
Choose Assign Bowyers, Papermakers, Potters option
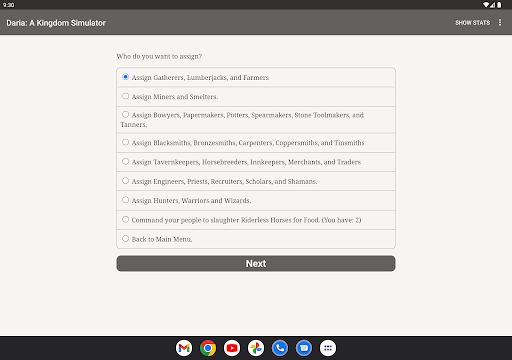(x=256, y=120)
